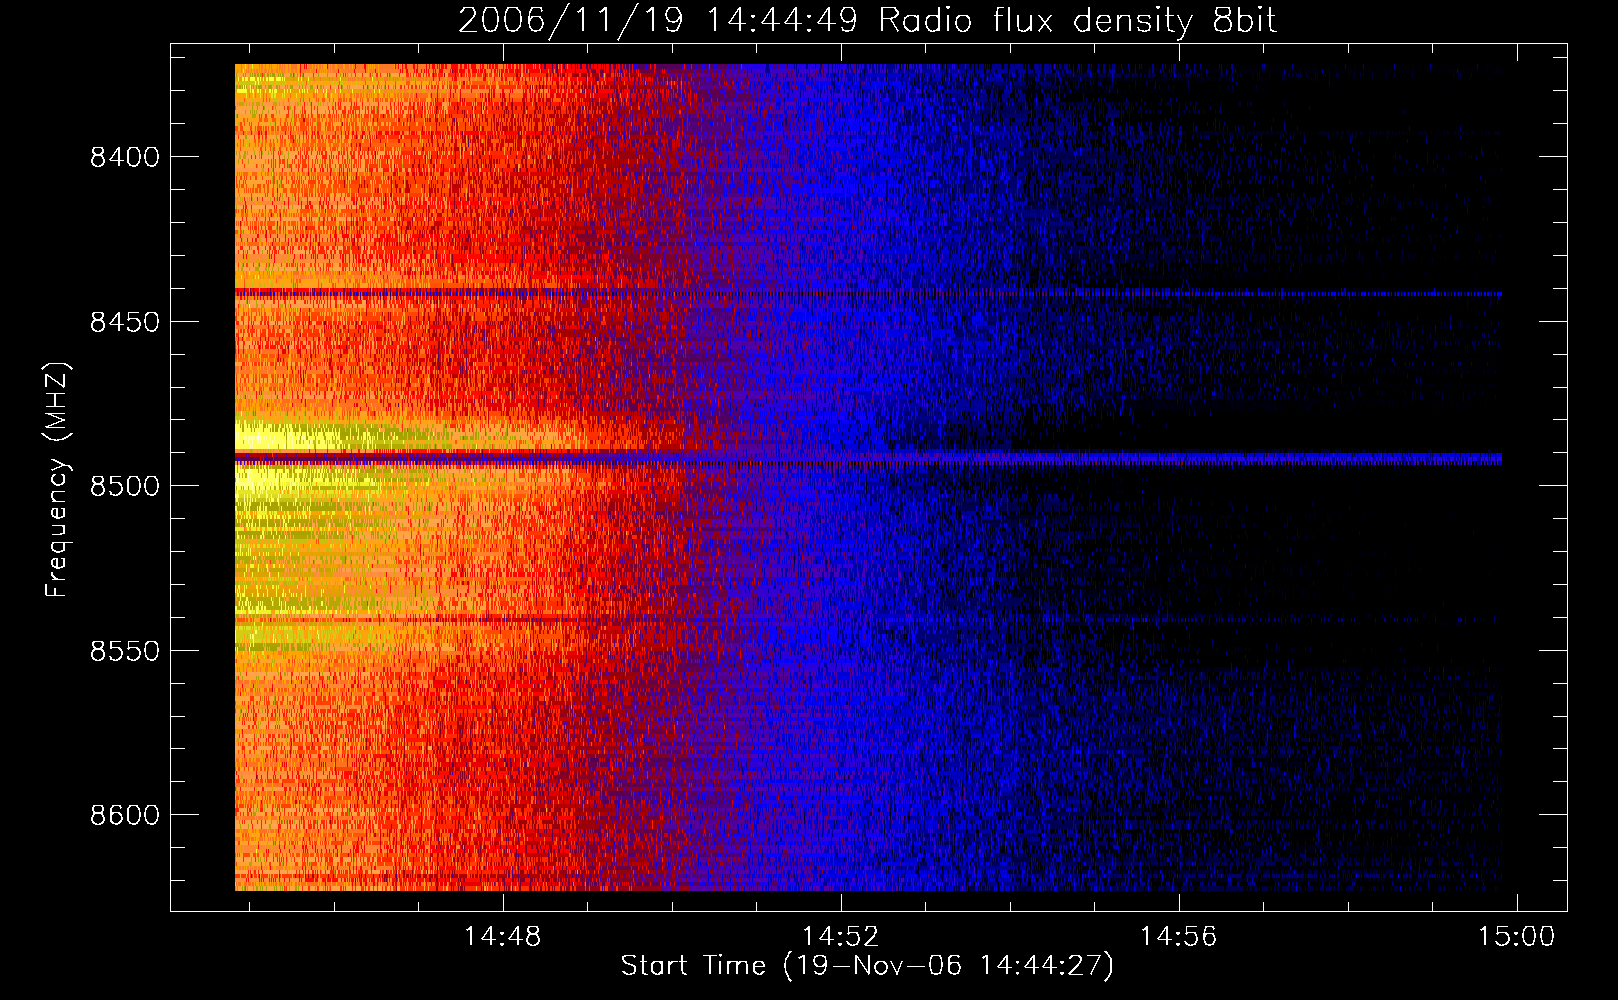The image size is (1618, 1000).
Task: Click the y-axis label "Frequency (MHZ)"
Action: (57, 480)
